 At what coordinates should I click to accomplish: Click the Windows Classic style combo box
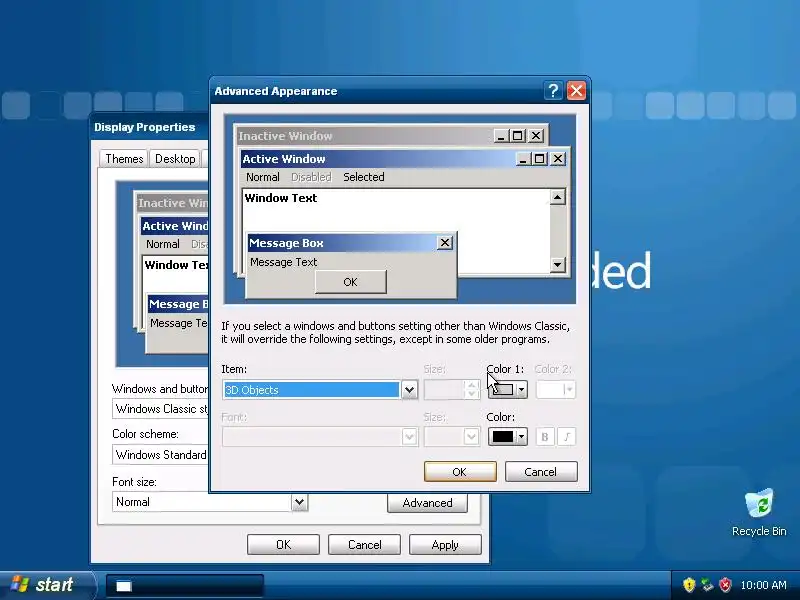(x=160, y=409)
